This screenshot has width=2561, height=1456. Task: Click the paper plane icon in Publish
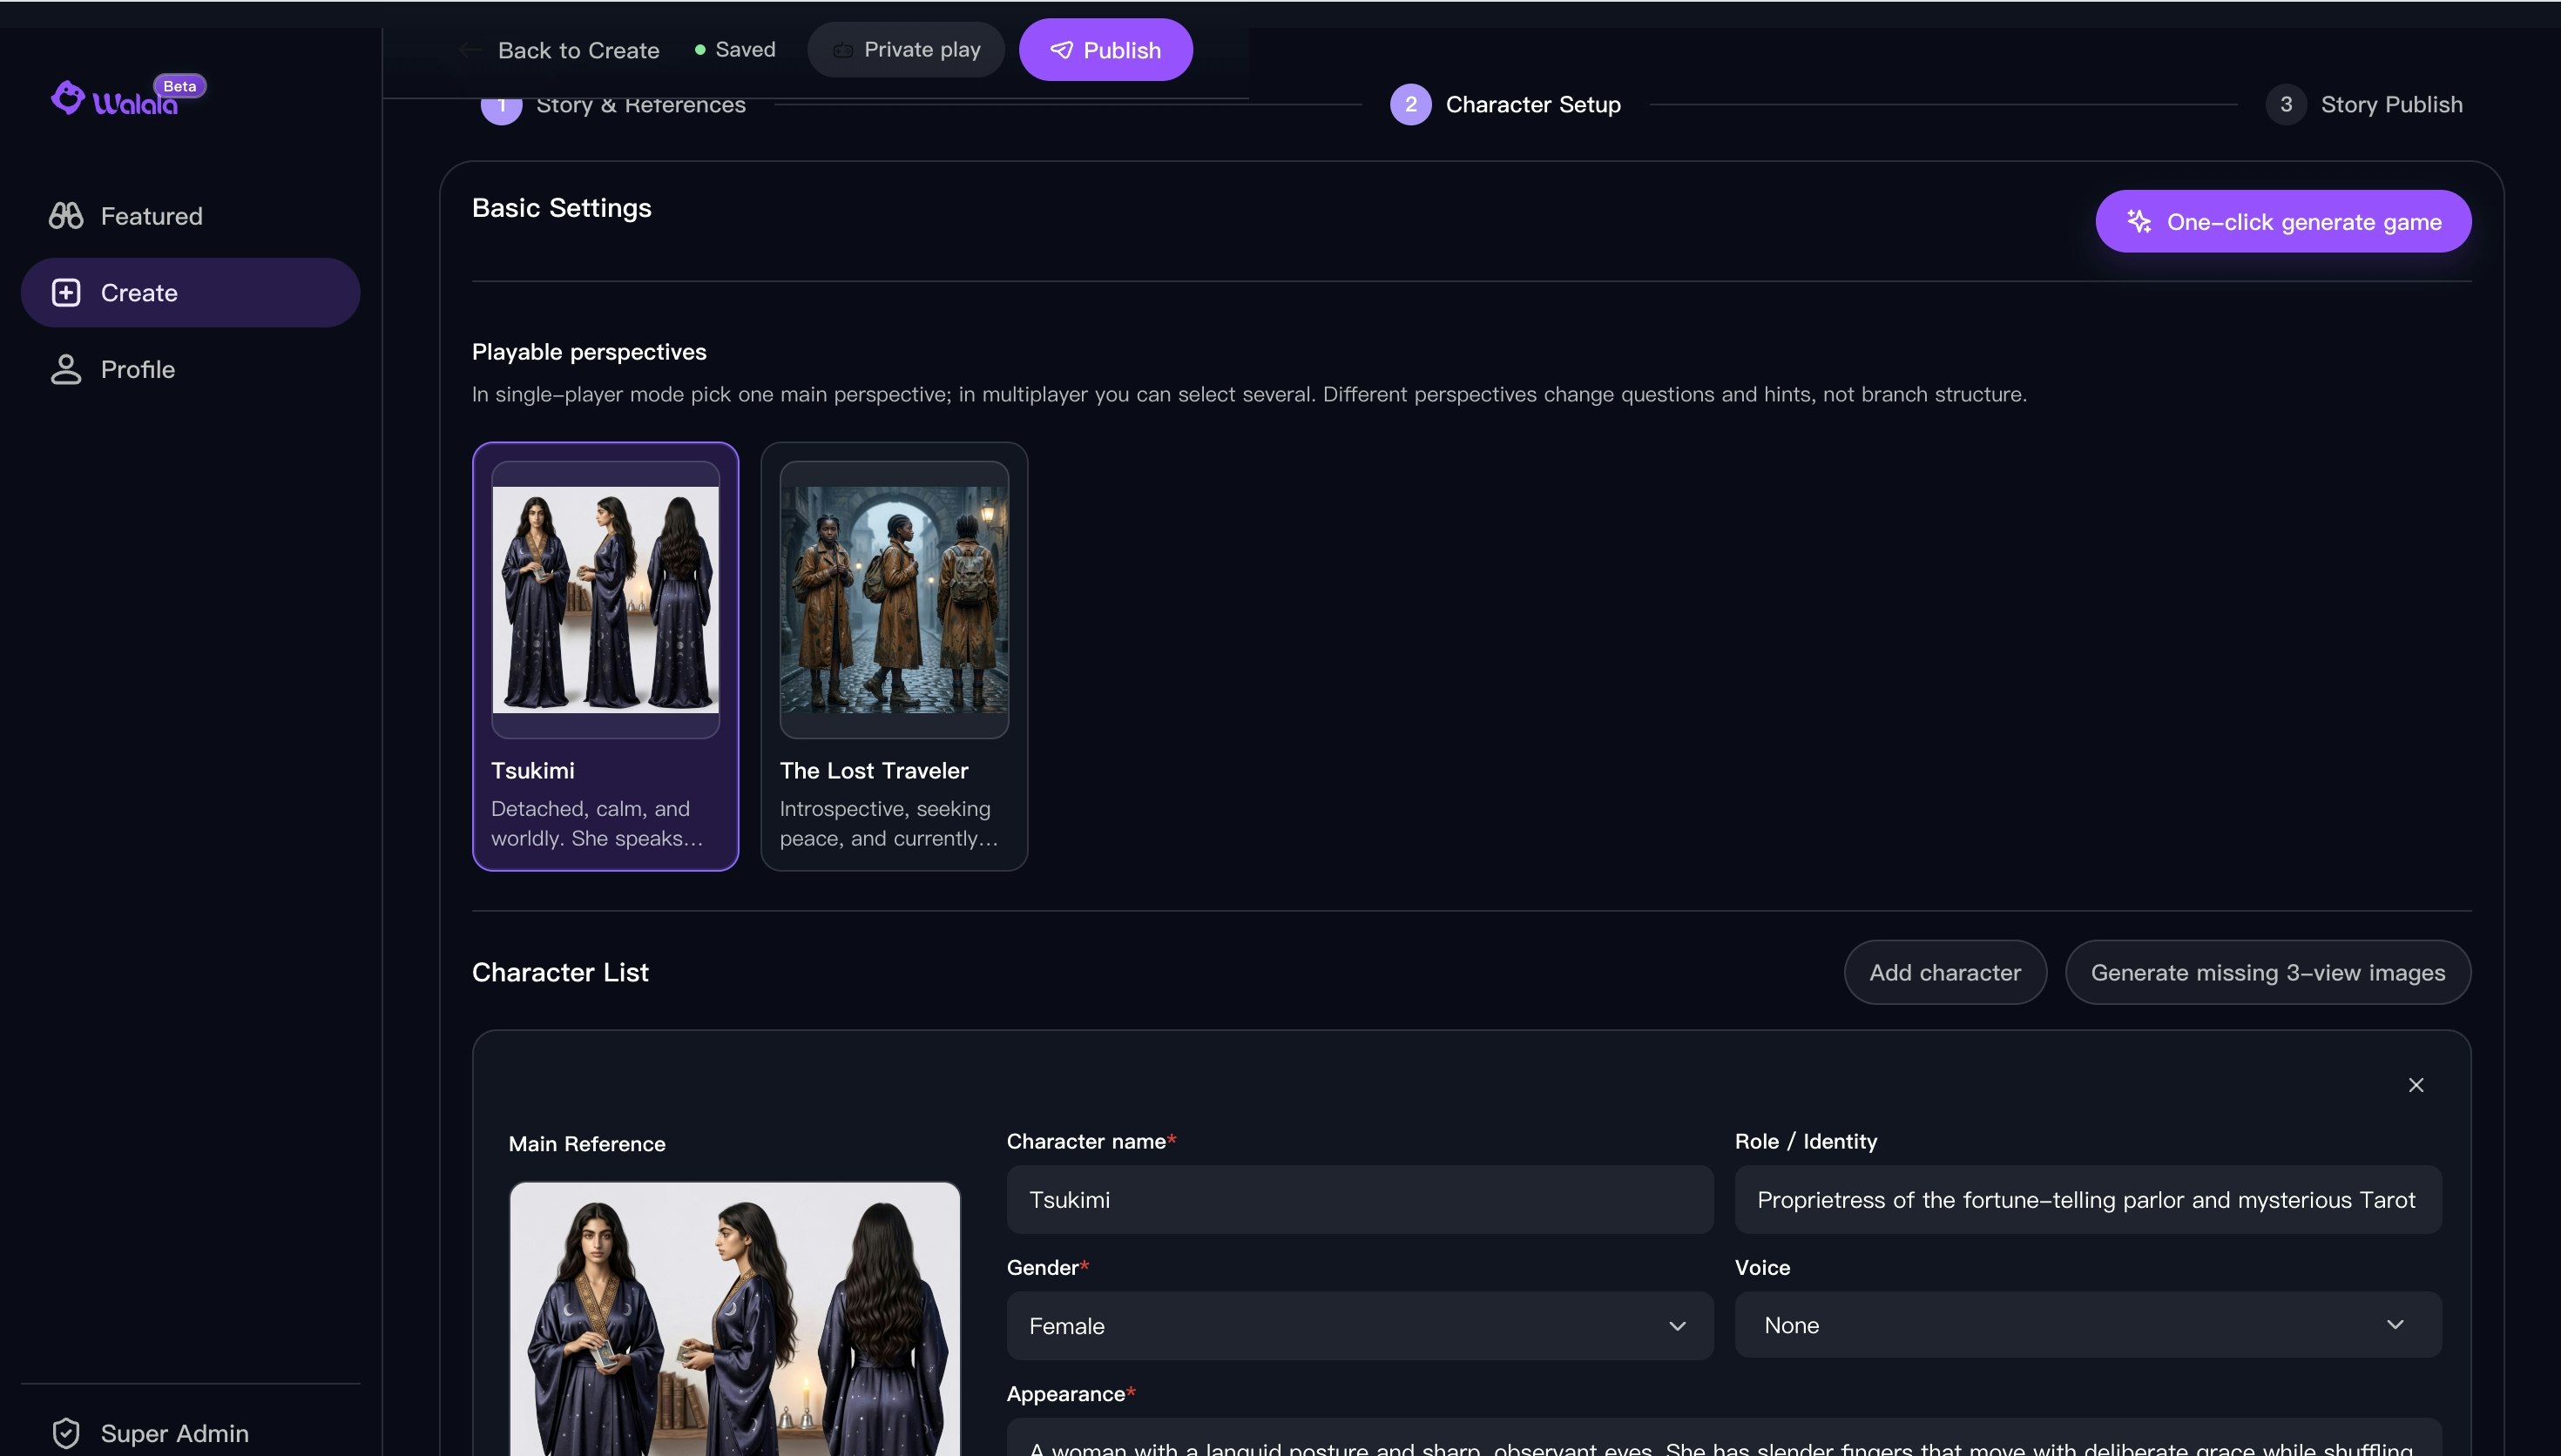pos(1061,50)
